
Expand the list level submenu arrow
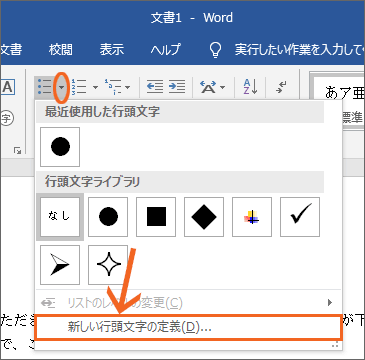(330, 303)
